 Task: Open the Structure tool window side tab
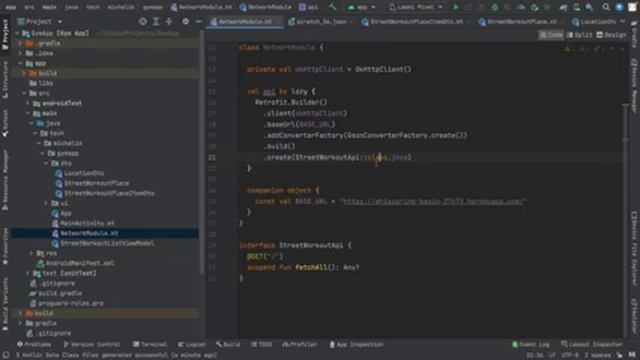click(5, 80)
